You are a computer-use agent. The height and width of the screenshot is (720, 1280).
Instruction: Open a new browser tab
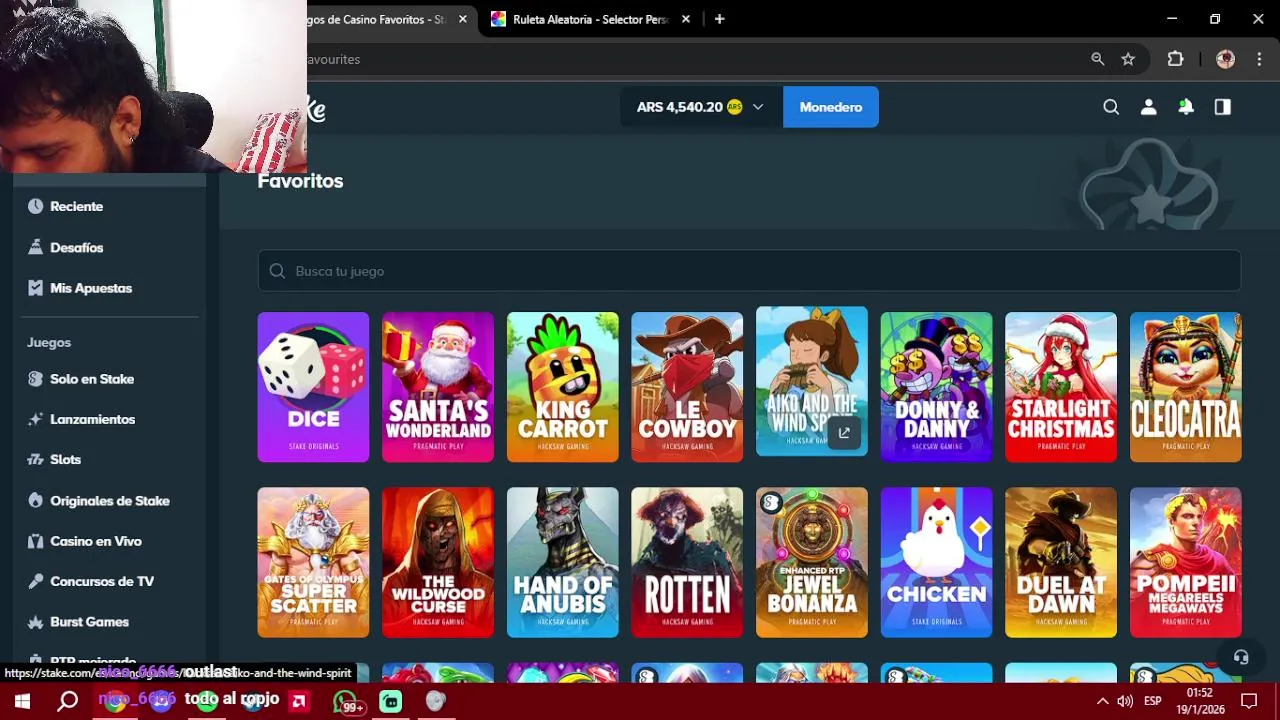719,19
